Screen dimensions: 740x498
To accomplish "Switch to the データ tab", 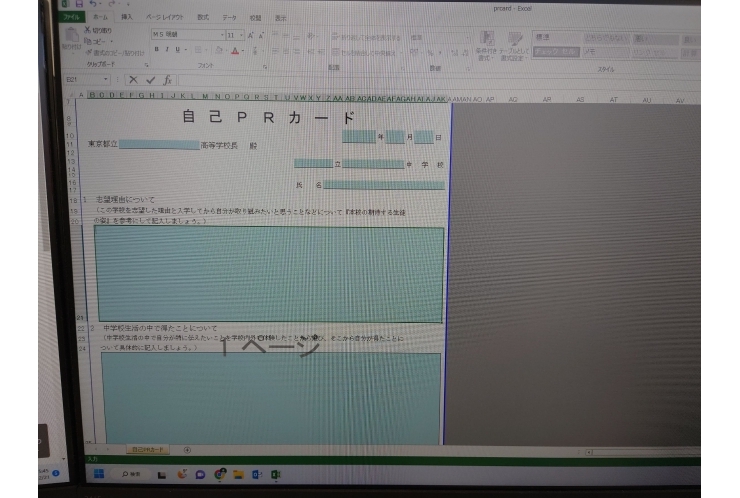I will coord(229,18).
